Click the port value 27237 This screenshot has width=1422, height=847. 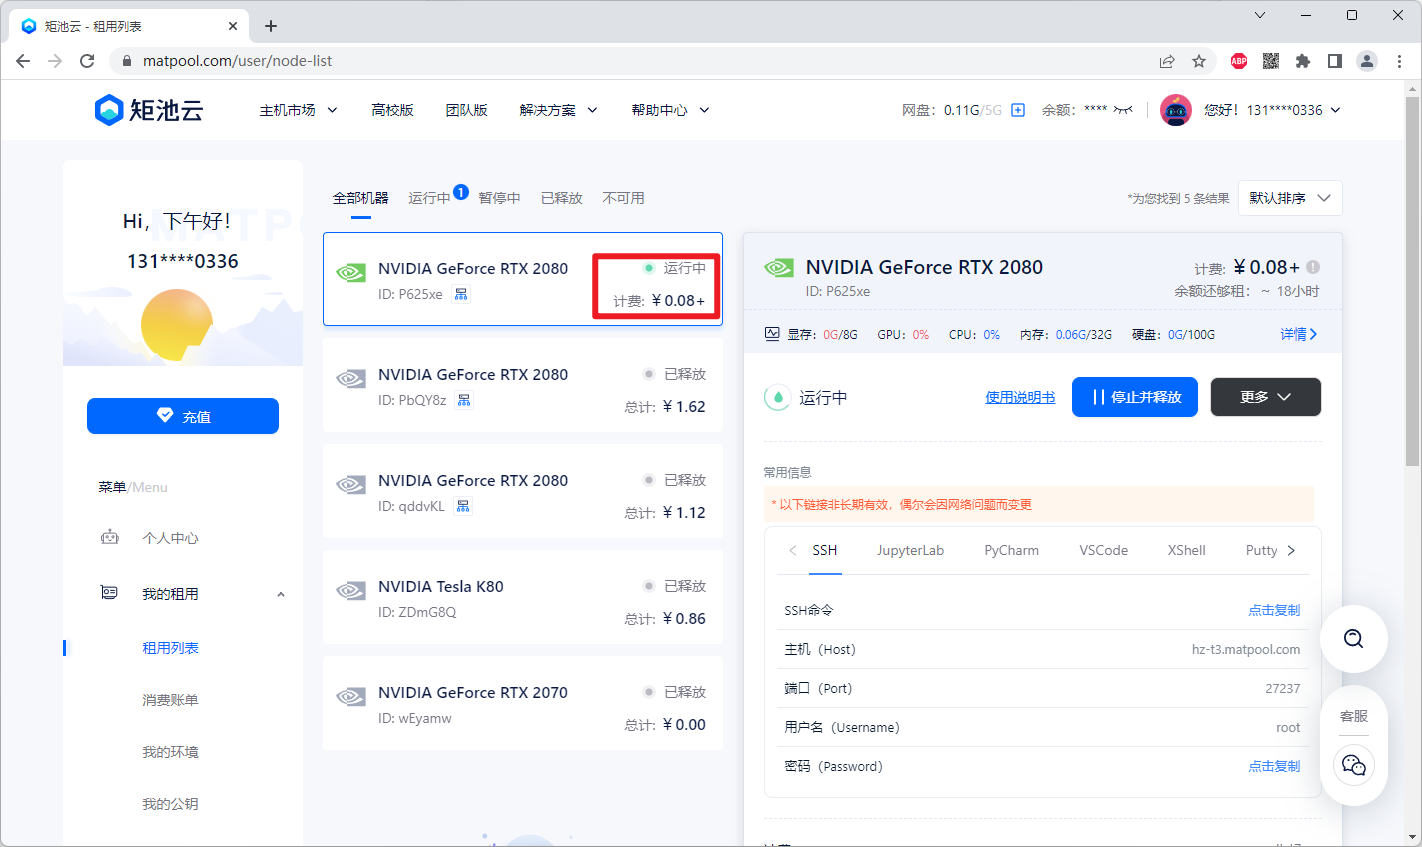[x=1283, y=688]
